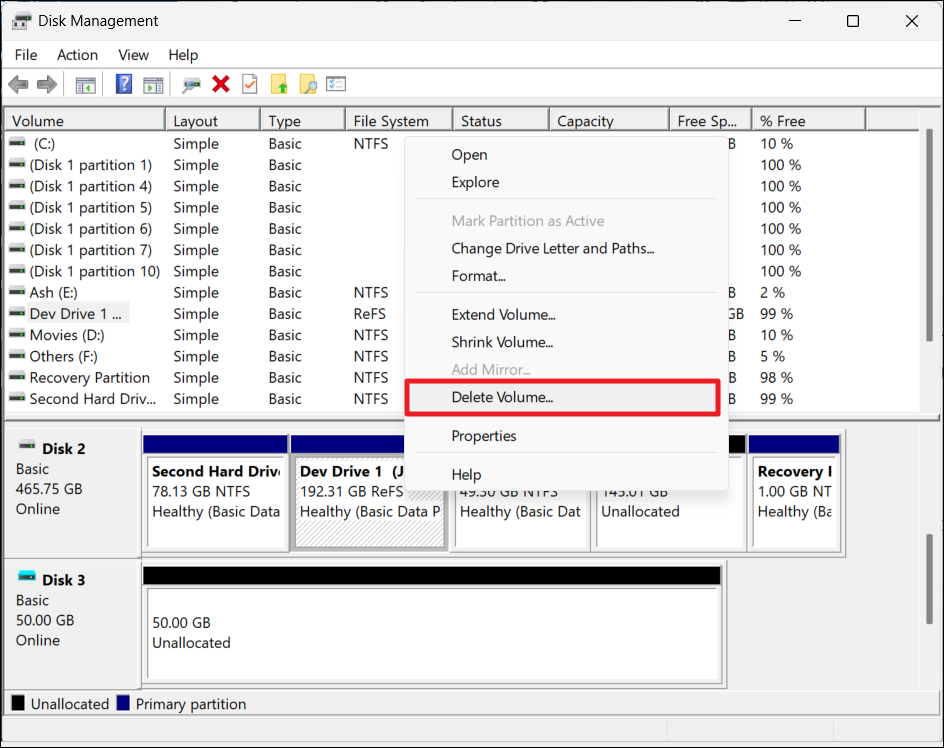Sort by the Capacity column header
This screenshot has height=748, width=944.
(585, 121)
